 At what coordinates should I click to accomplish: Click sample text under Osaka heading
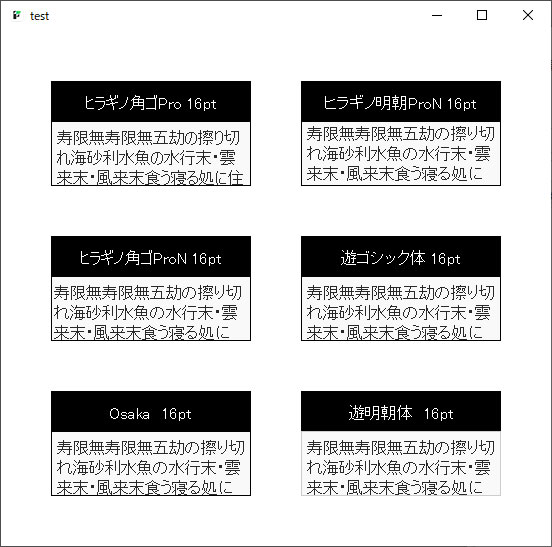[x=151, y=464]
